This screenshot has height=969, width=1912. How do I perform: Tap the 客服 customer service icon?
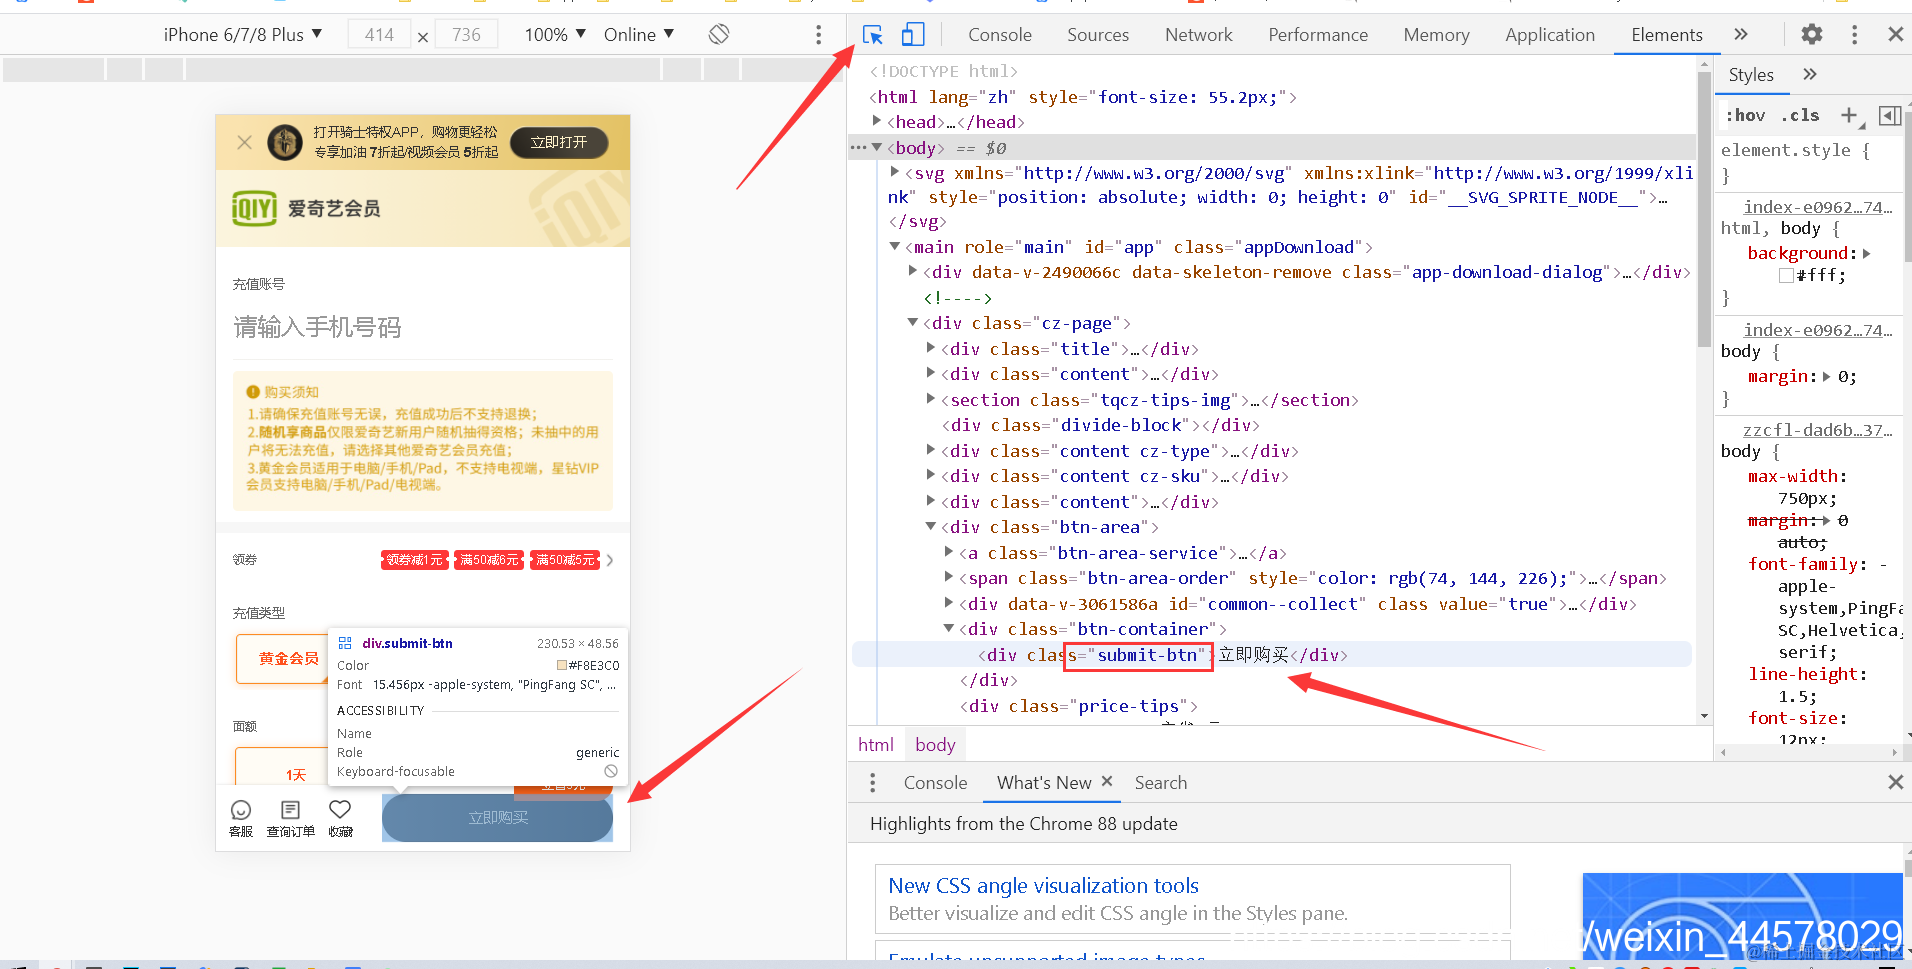pyautogui.click(x=241, y=818)
